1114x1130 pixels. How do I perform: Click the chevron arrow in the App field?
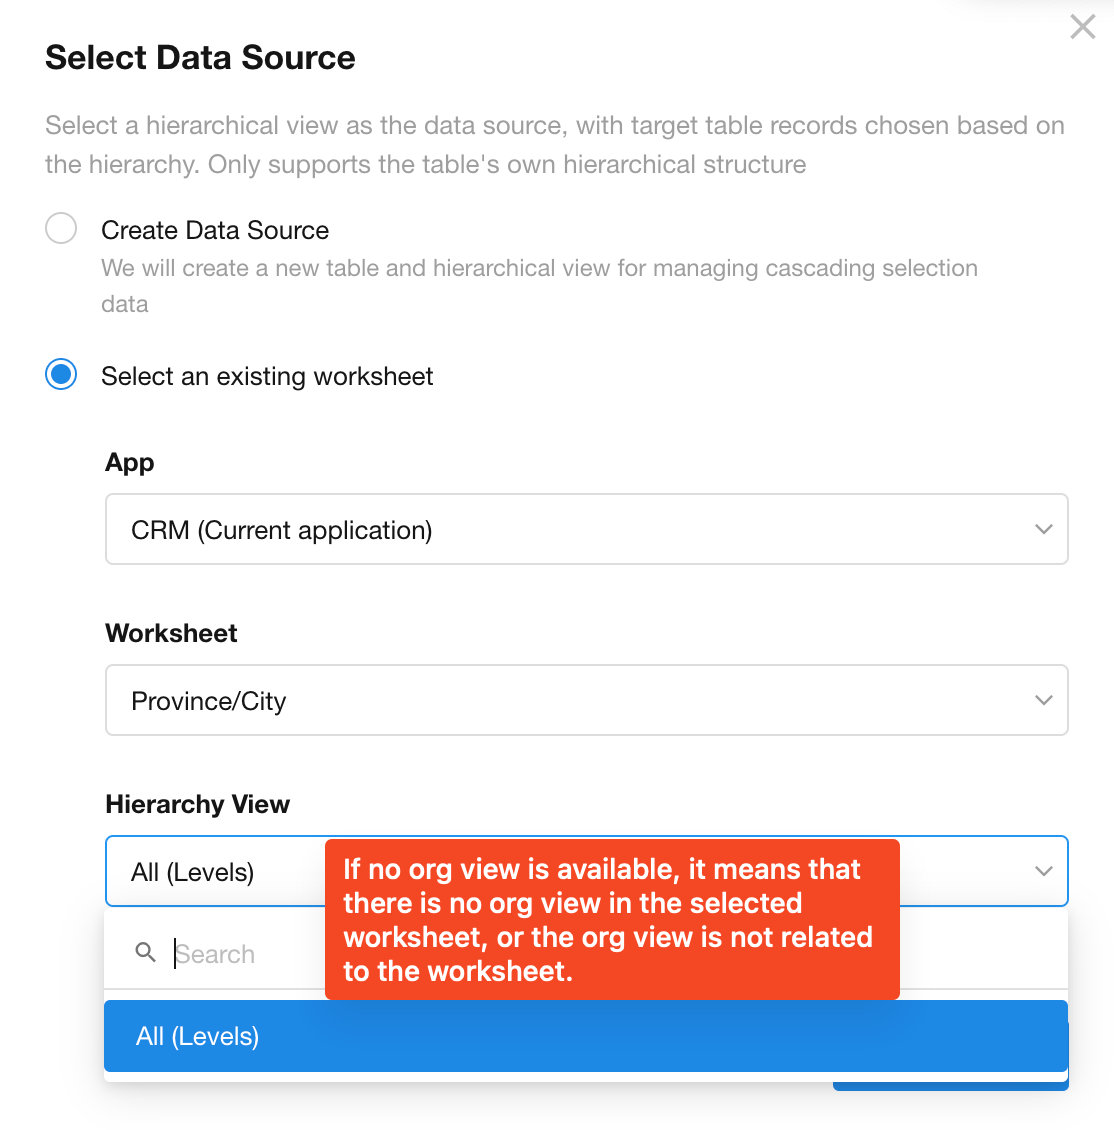click(1043, 529)
